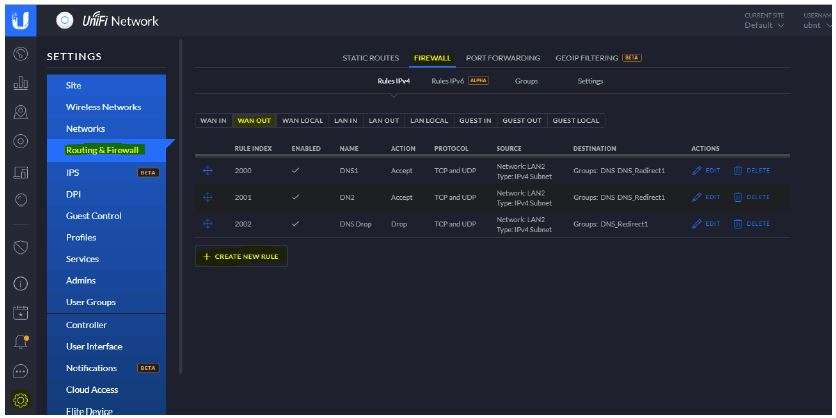This screenshot has width=836, height=418.
Task: Open Guest Control settings
Action: point(107,216)
